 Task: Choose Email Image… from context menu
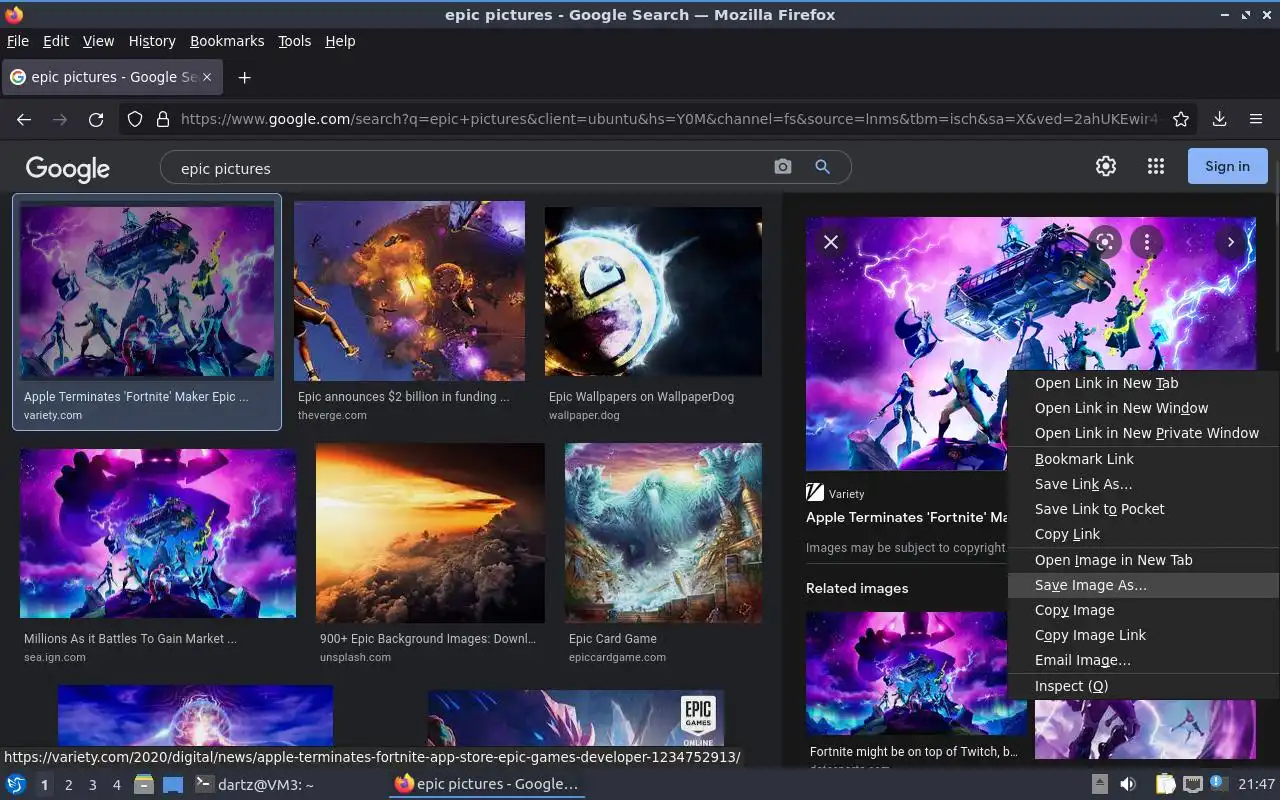pos(1143,660)
